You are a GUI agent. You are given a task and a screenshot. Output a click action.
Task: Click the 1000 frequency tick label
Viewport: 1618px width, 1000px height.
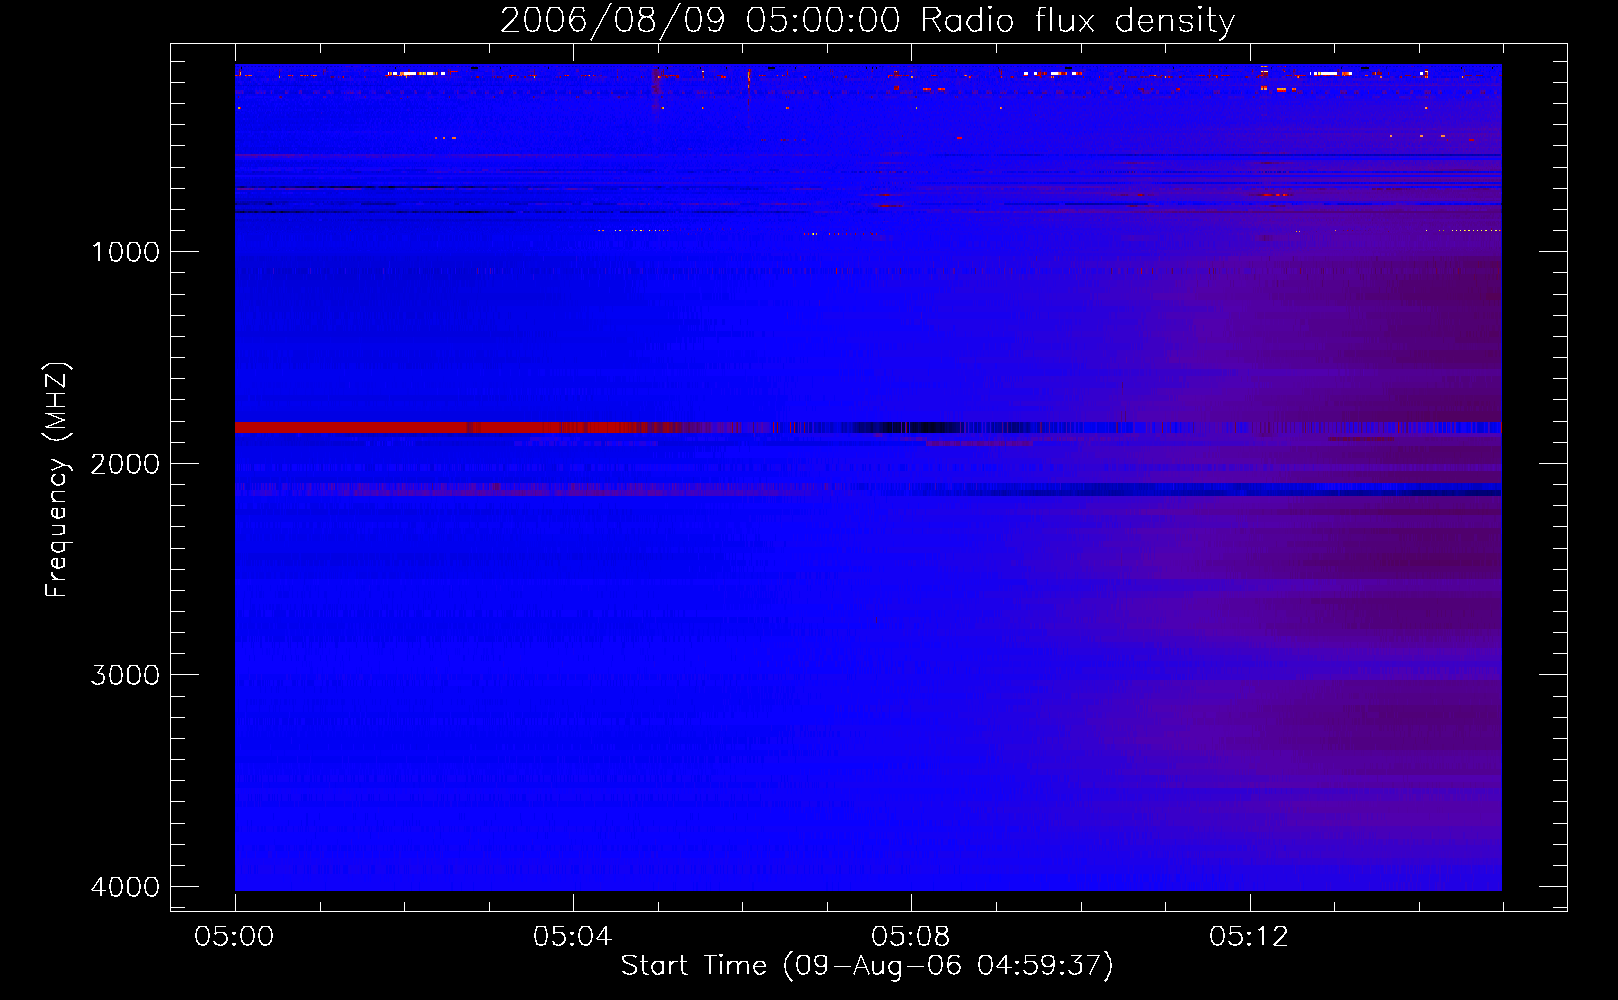tap(126, 252)
